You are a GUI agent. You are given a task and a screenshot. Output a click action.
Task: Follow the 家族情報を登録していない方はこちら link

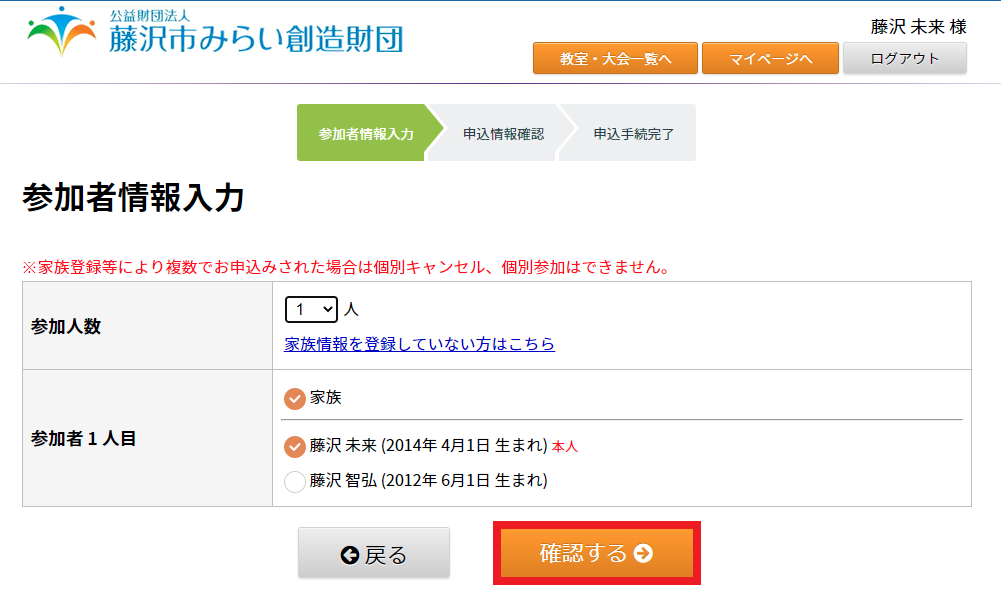click(419, 344)
